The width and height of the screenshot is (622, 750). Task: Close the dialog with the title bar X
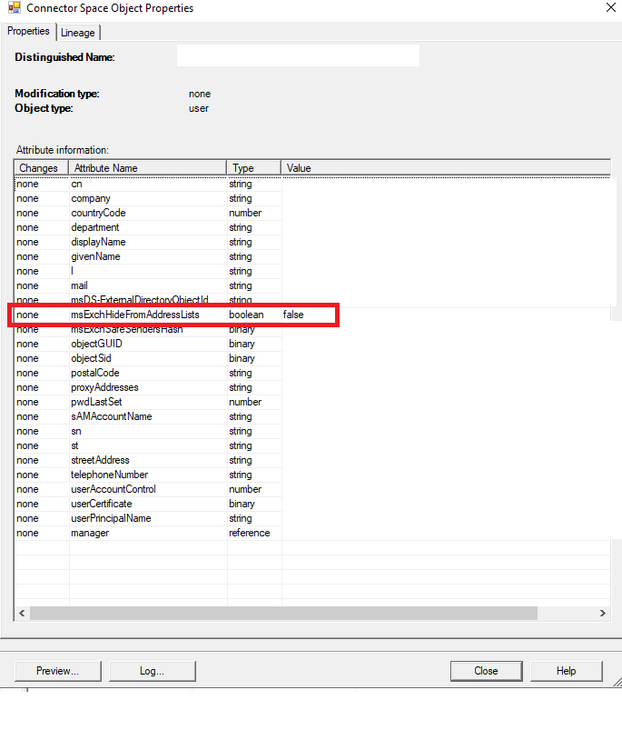[x=610, y=8]
